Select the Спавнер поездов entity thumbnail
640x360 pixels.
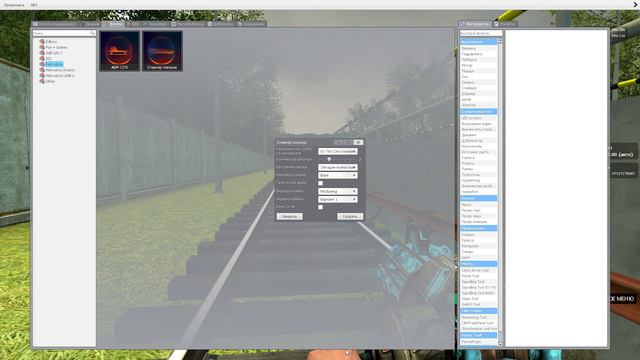click(x=162, y=51)
